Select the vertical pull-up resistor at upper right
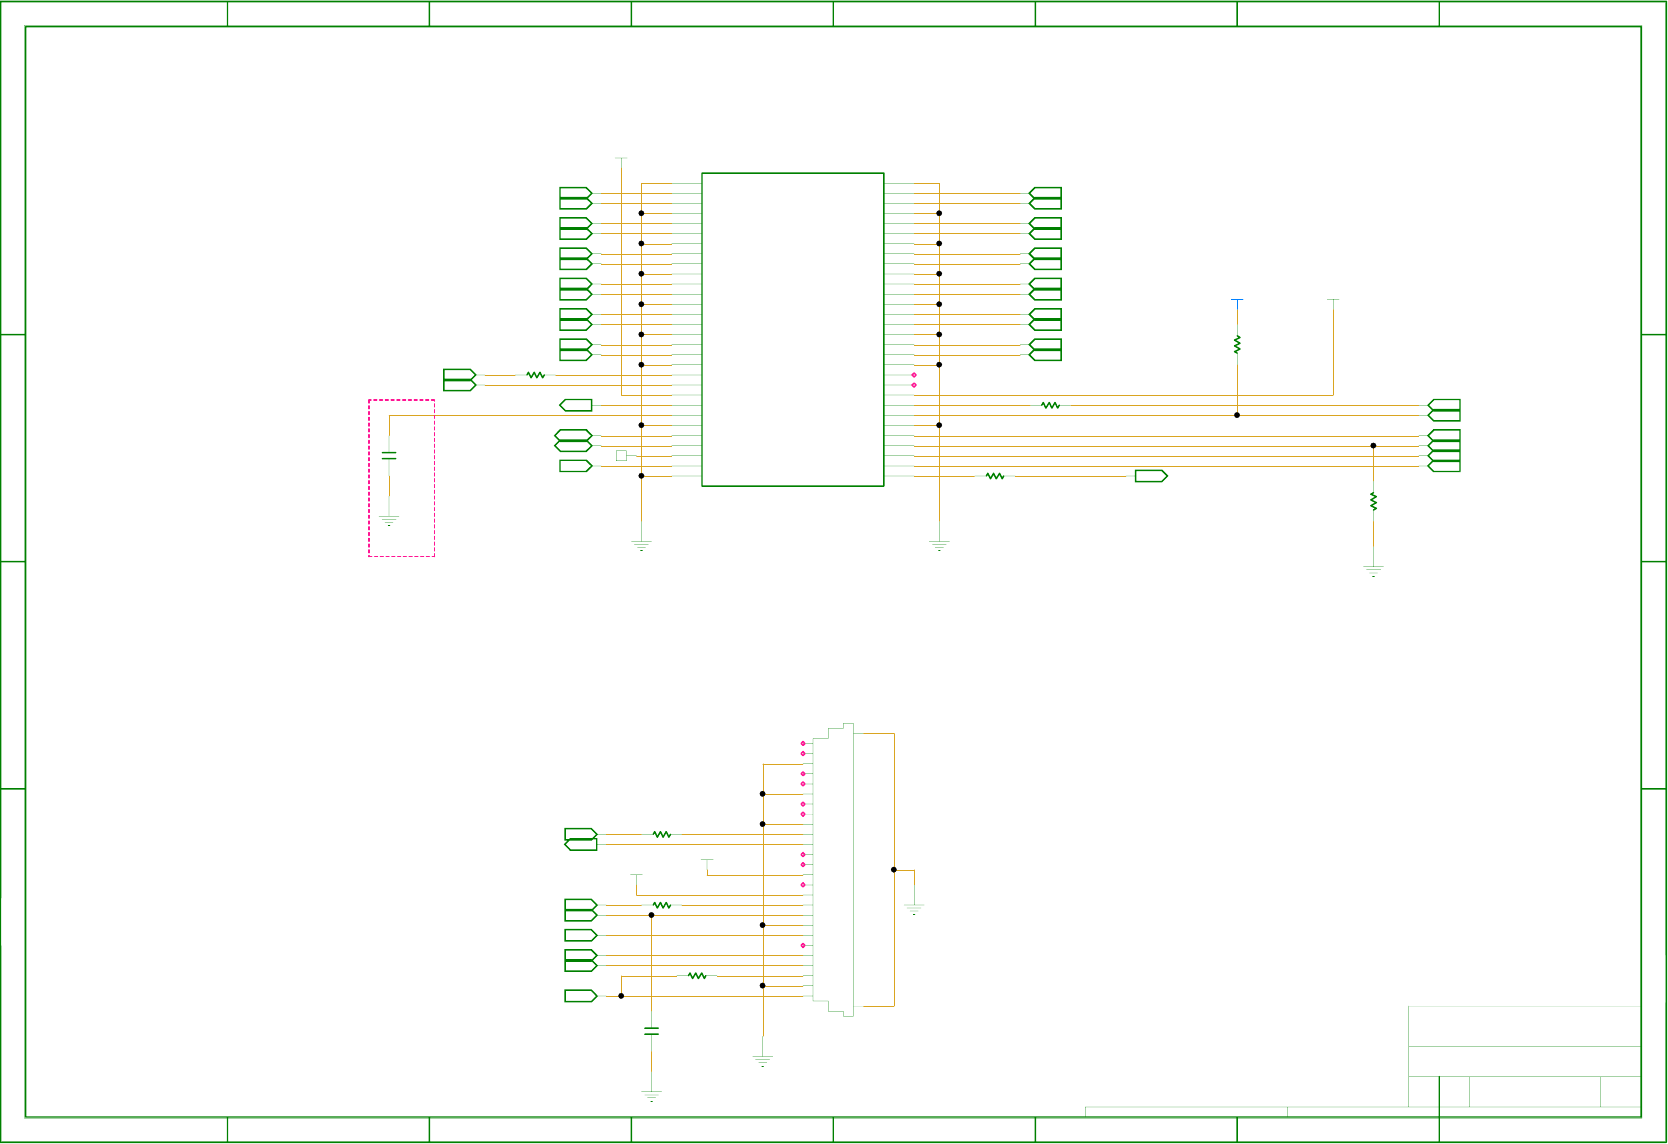Image resolution: width=1668 pixels, height=1144 pixels. (1237, 344)
